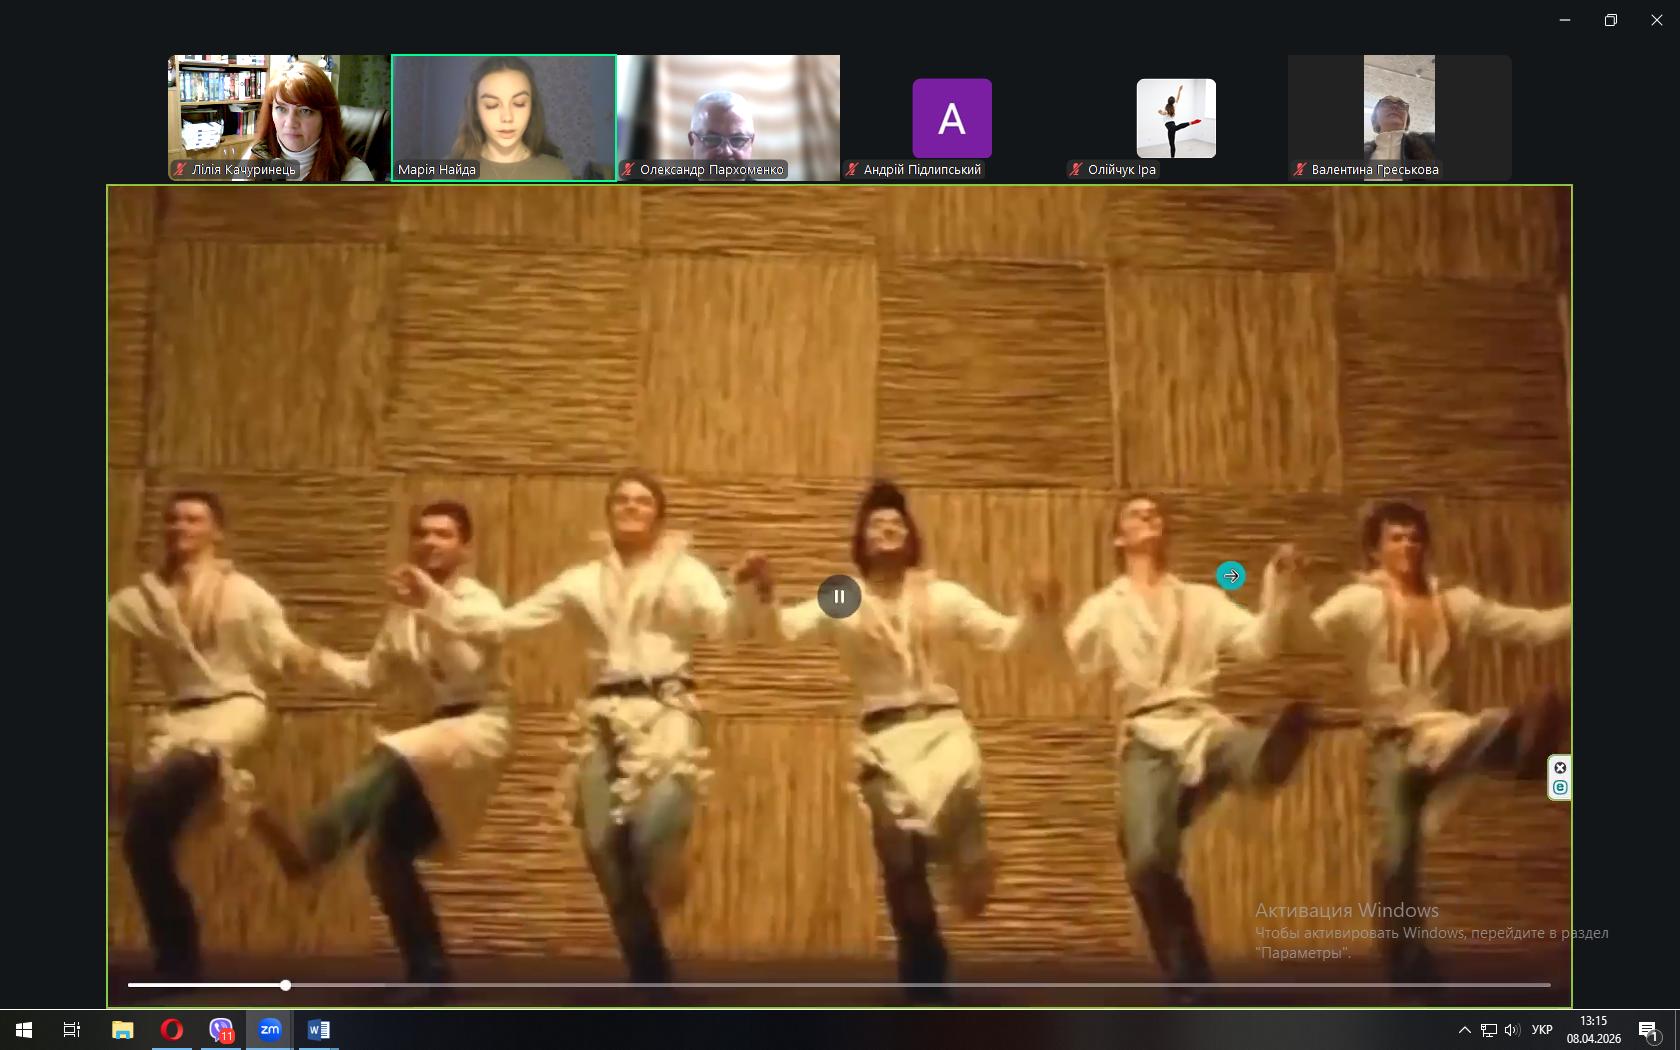Open the volume control in tray
The image size is (1680, 1050).
tap(1511, 1030)
